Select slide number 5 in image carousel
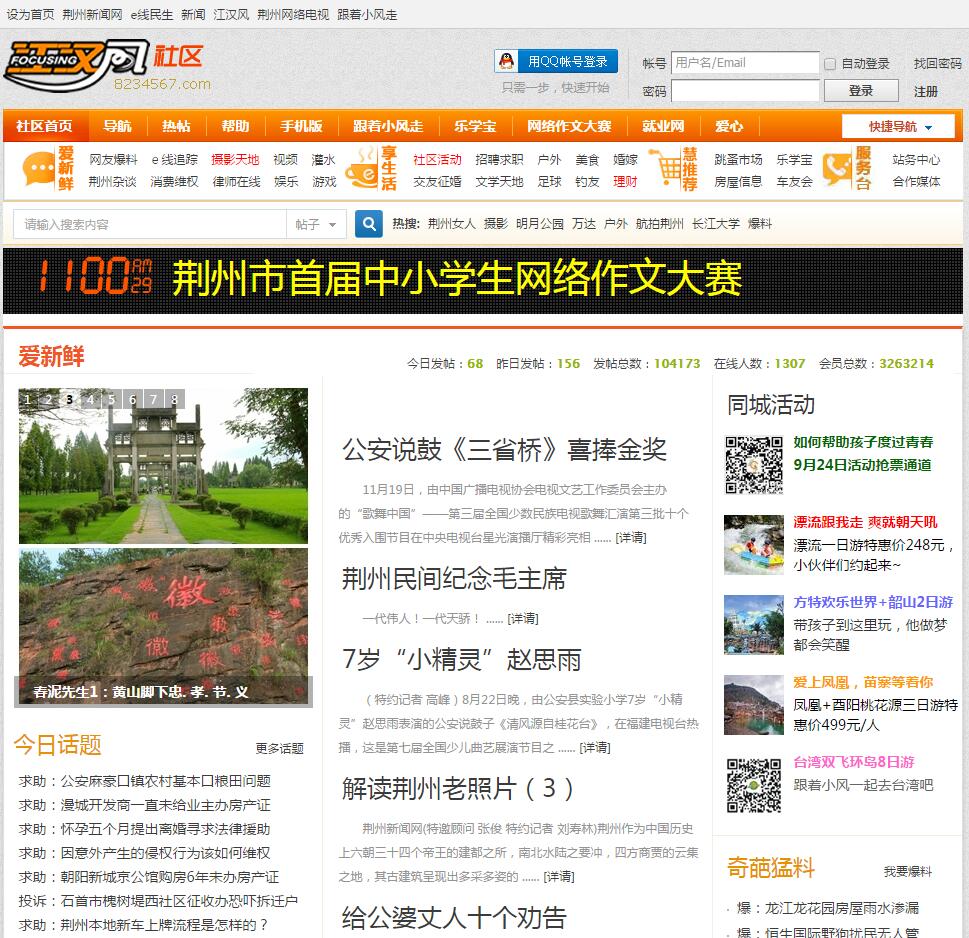Image resolution: width=969 pixels, height=938 pixels. (112, 399)
